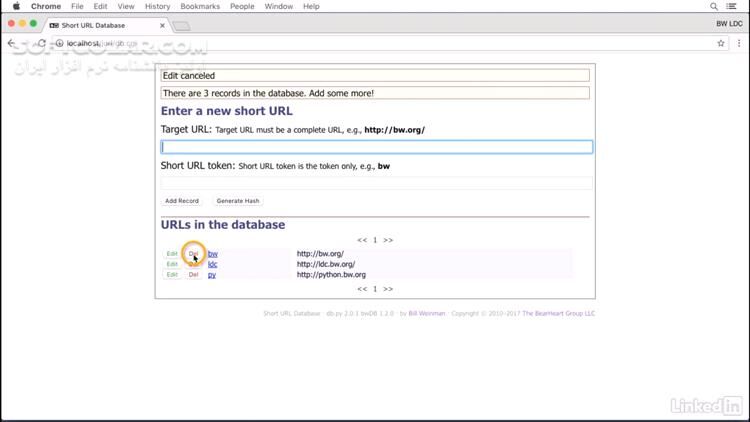Reload the page with the refresh icon
Image resolution: width=750 pixels, height=422 pixels.
[x=41, y=44]
